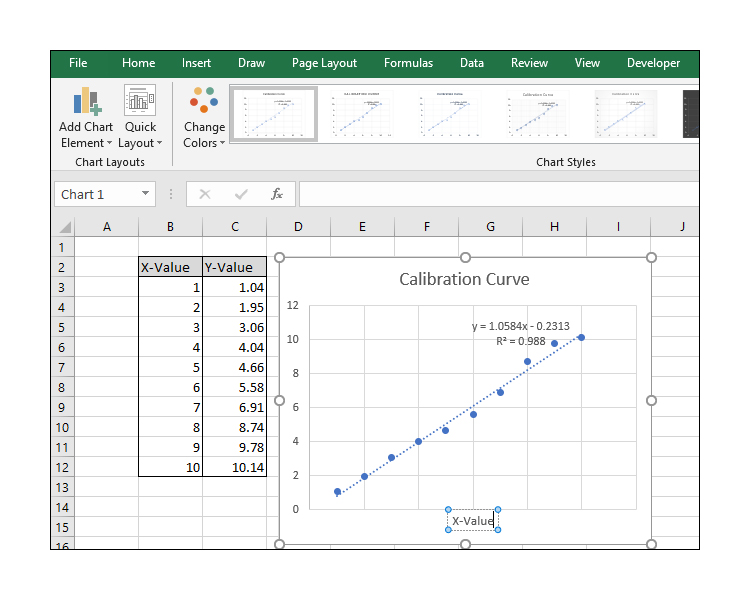Click the Add Chart Element icon
Image resolution: width=750 pixels, height=600 pixels.
[85, 101]
